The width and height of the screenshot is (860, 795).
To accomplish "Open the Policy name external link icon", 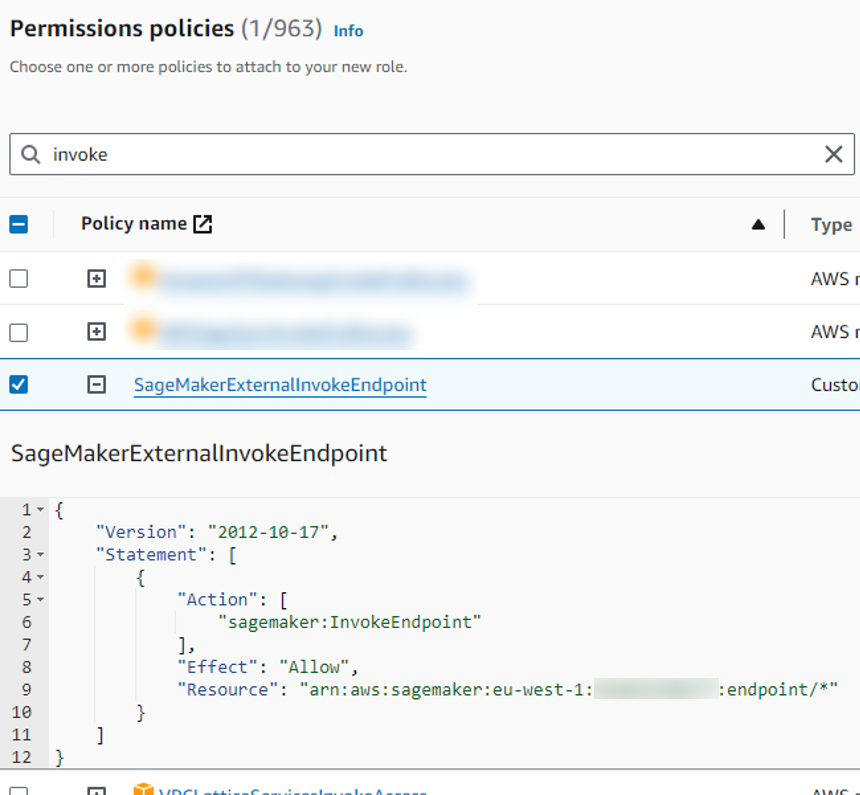I will 202,224.
